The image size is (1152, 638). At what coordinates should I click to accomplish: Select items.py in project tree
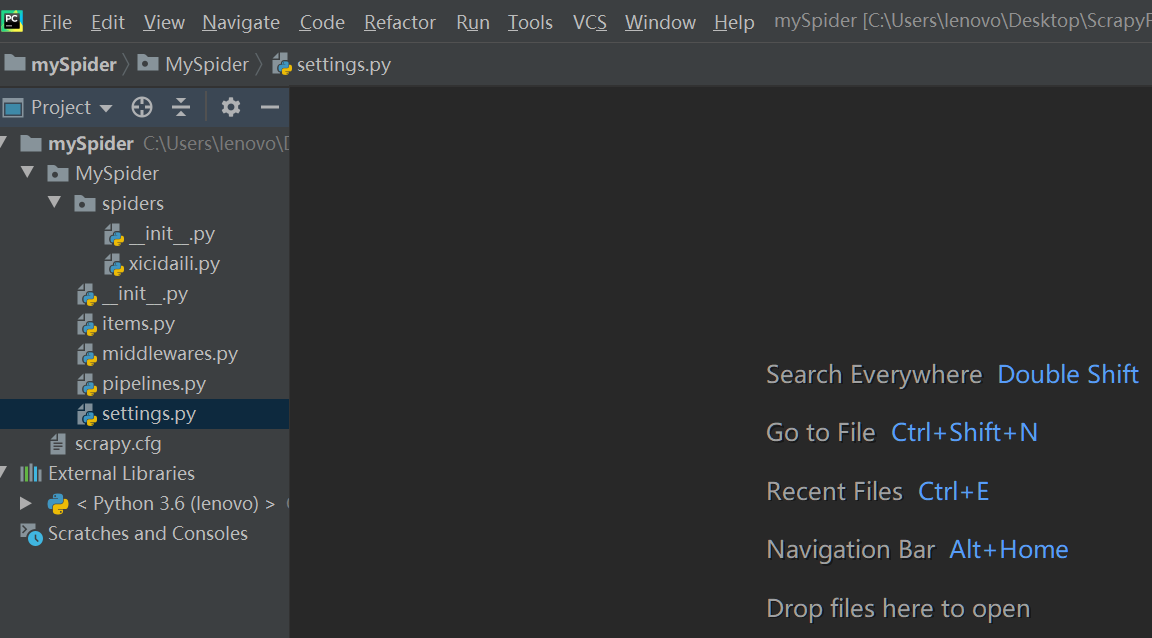(x=138, y=324)
